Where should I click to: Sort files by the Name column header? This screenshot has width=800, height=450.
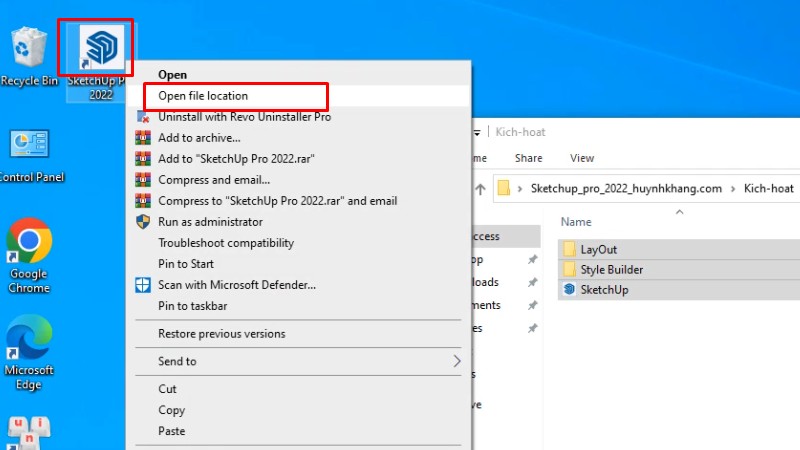coord(576,222)
